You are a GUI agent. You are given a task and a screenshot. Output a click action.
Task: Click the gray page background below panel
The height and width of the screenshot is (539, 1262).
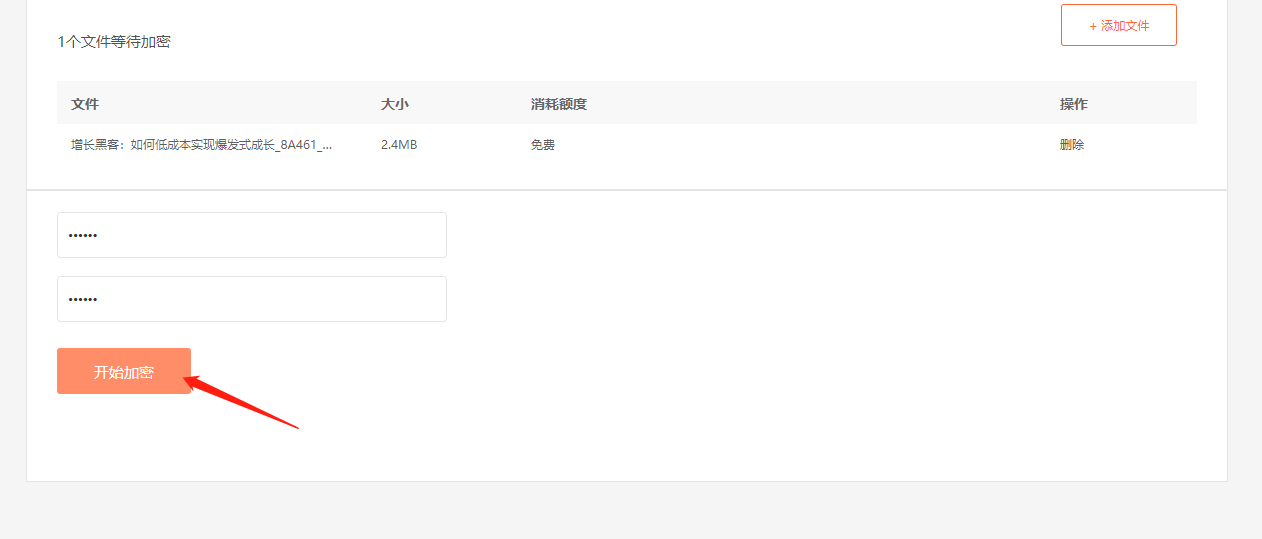point(630,512)
